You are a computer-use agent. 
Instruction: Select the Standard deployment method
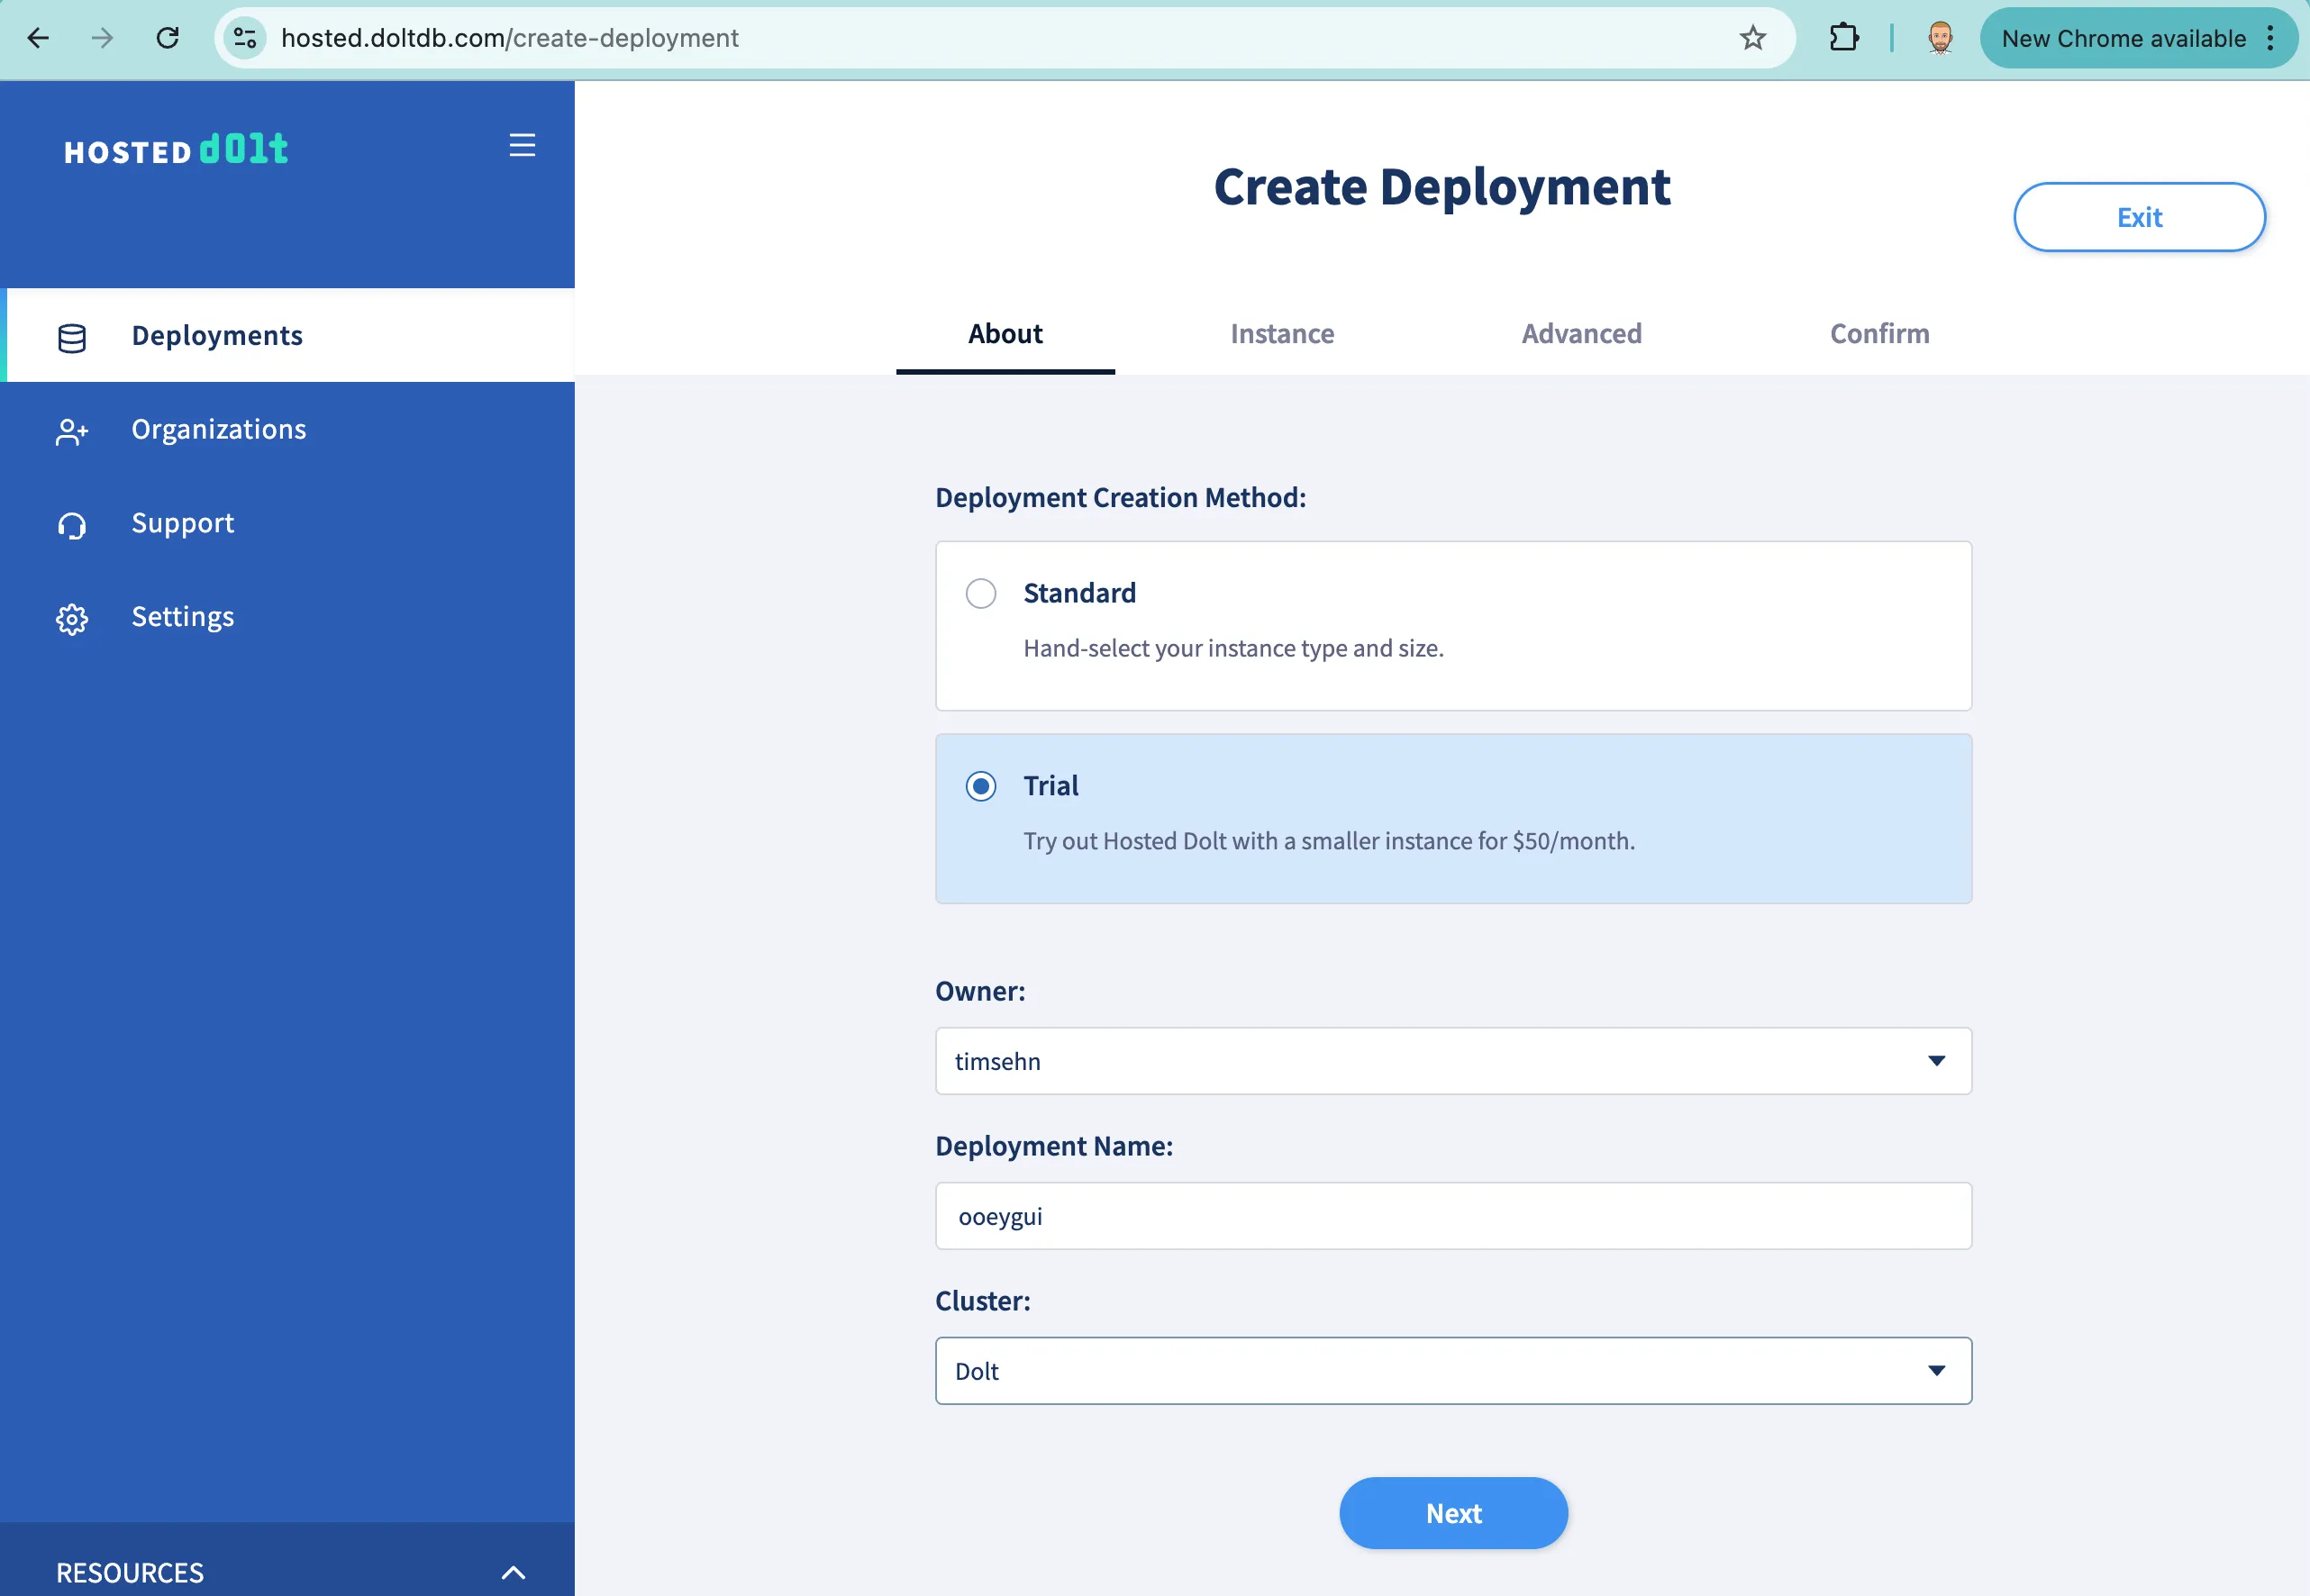981,593
